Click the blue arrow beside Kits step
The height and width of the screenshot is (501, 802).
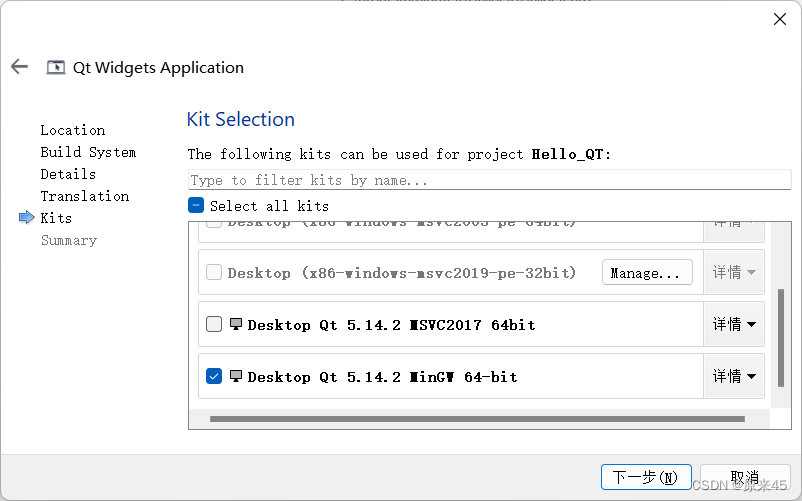coord(26,218)
